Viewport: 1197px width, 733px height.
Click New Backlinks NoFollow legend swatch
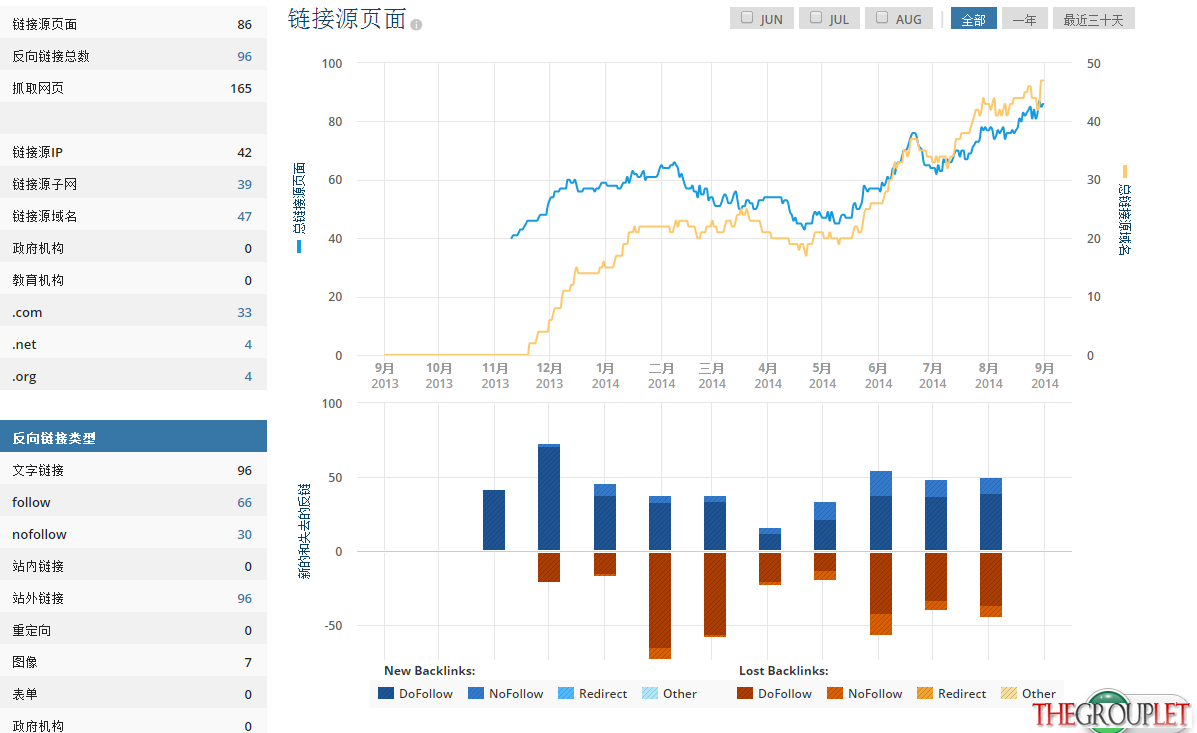476,693
